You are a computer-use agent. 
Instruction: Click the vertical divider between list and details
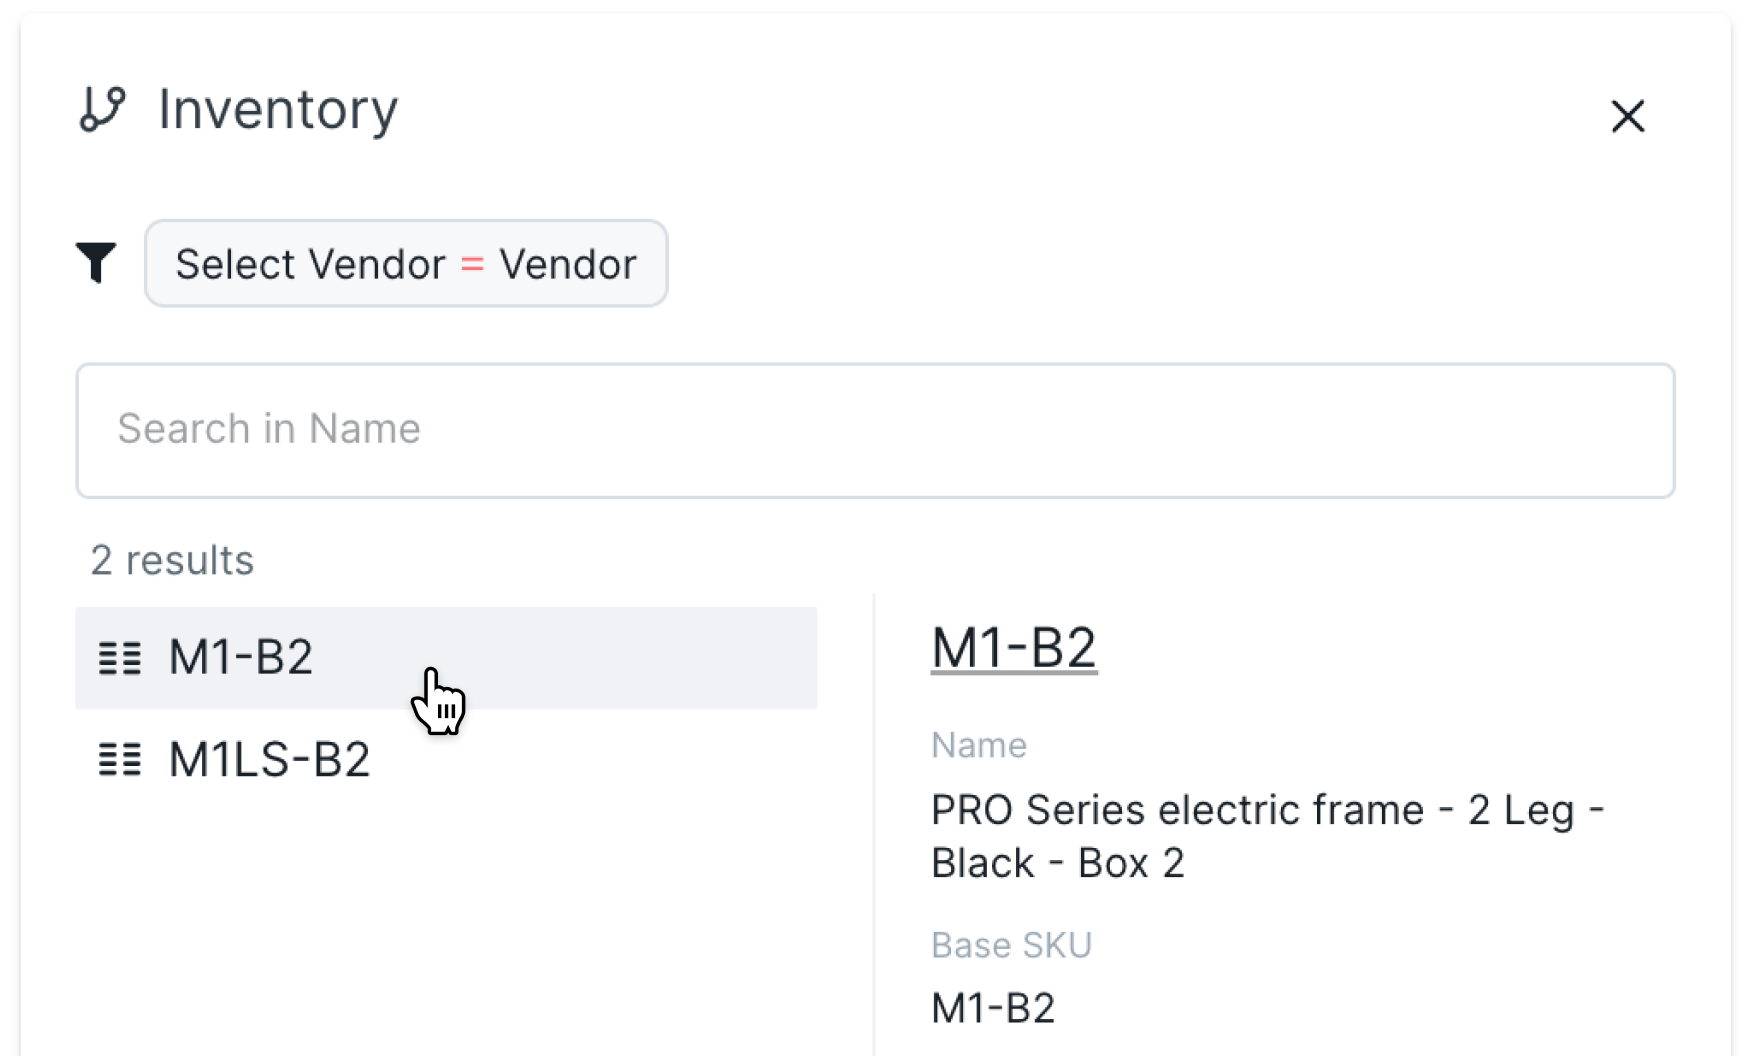(x=874, y=820)
